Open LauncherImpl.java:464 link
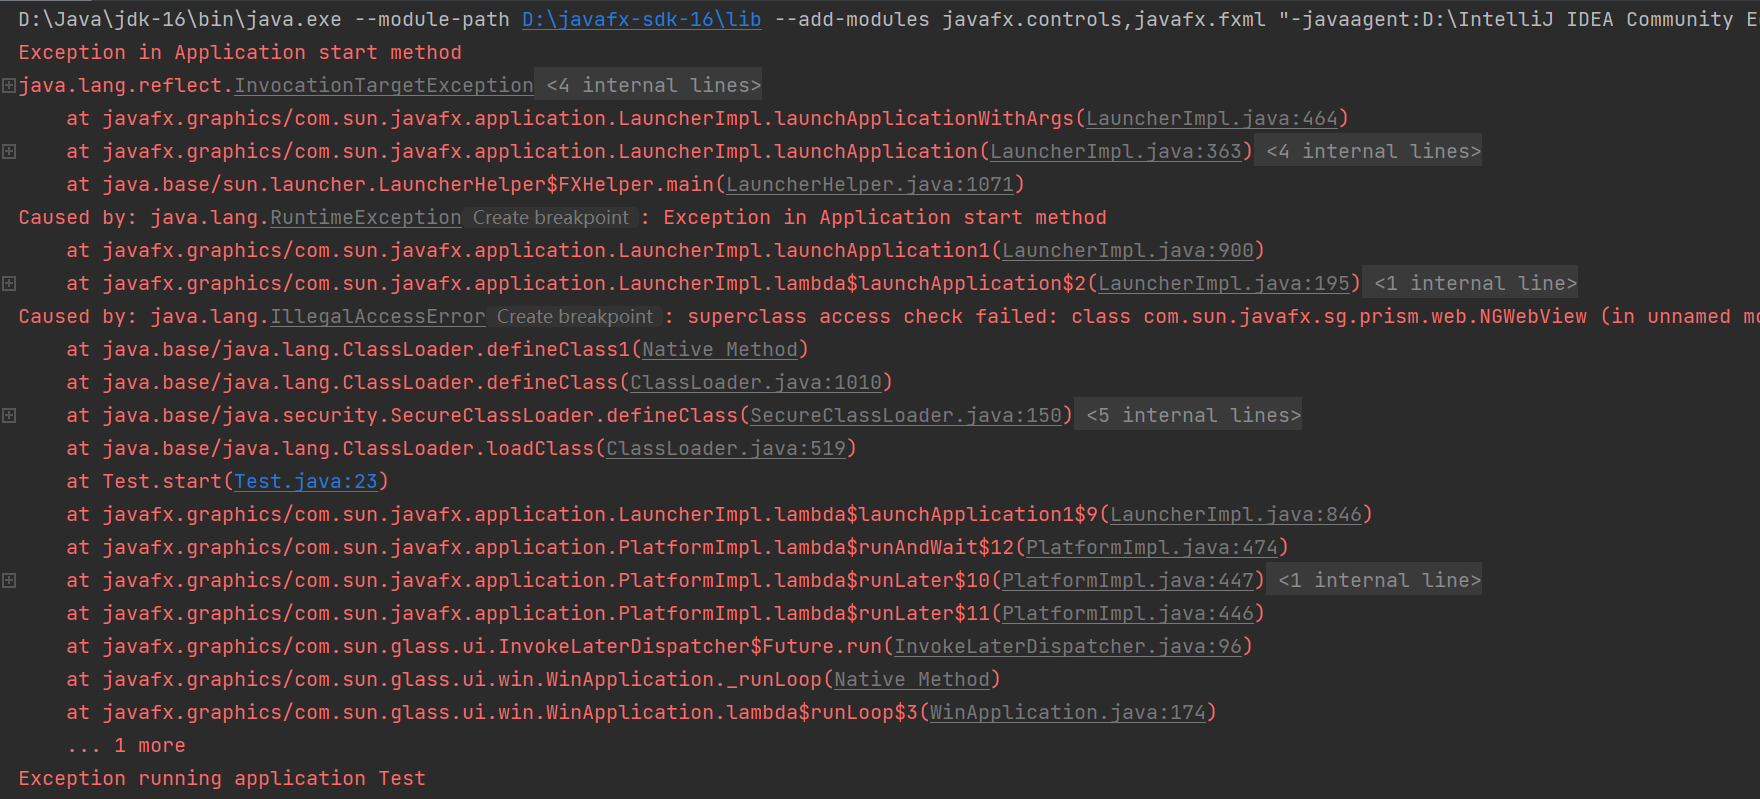1760x799 pixels. pyautogui.click(x=1212, y=119)
